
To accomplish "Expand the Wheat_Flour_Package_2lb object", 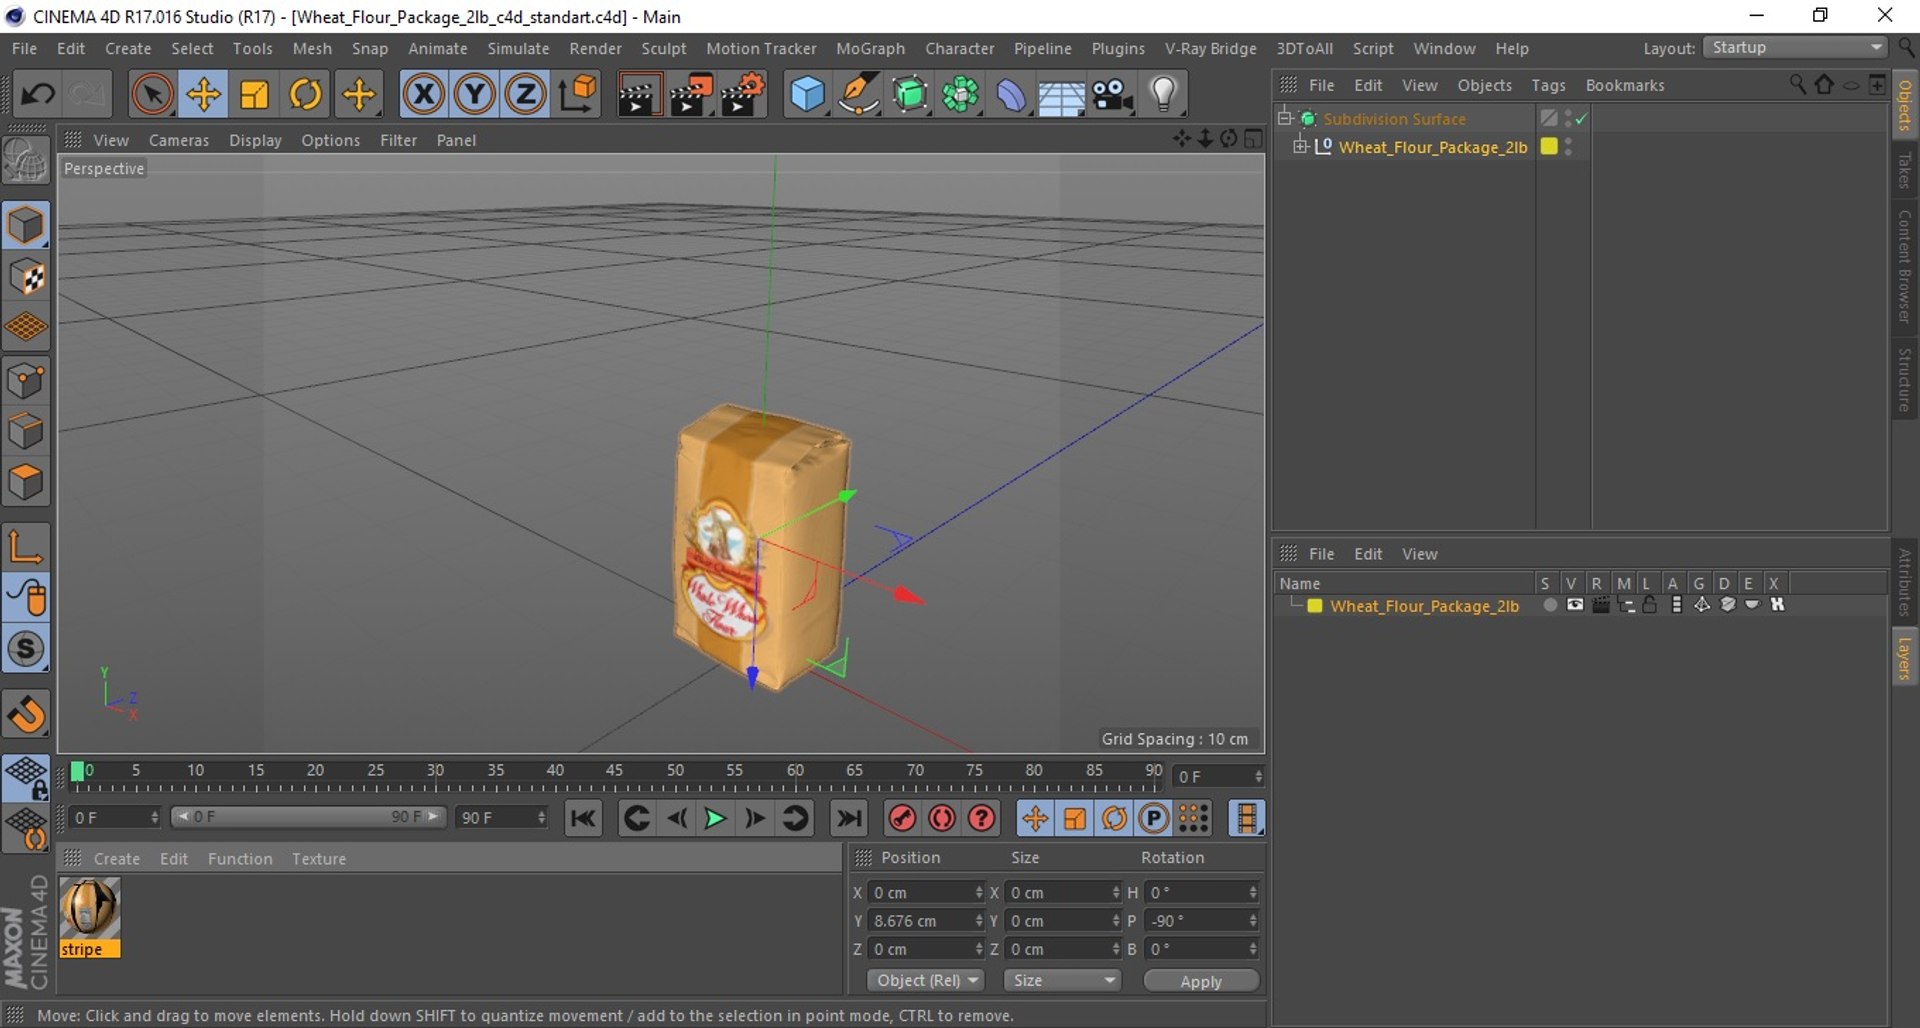I will tap(1300, 147).
